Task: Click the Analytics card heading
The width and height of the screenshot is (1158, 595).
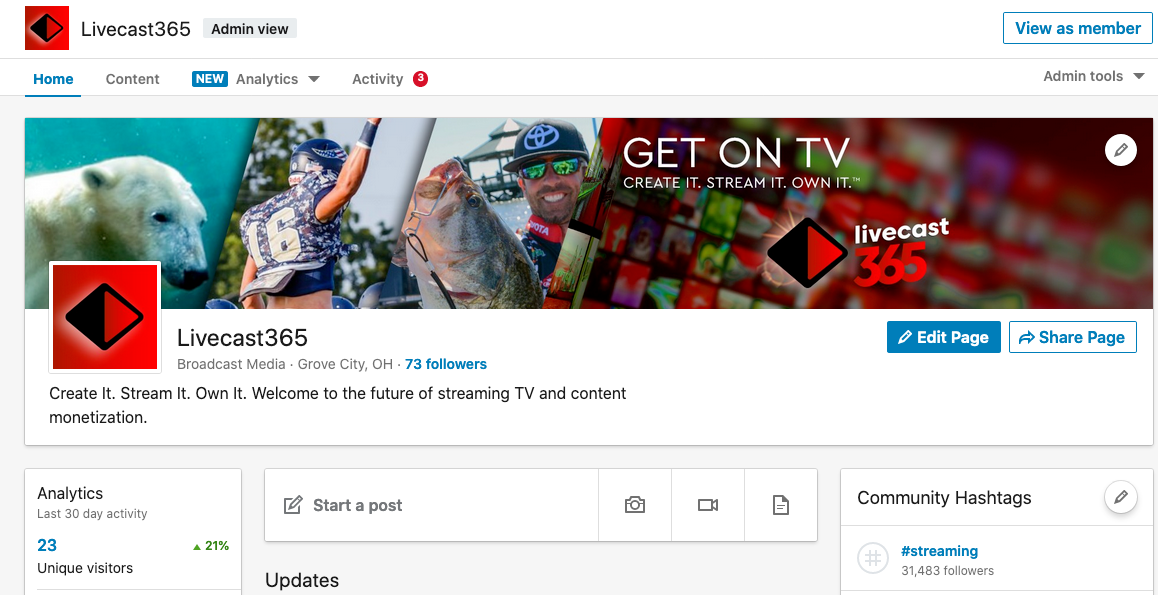Action: (x=70, y=493)
